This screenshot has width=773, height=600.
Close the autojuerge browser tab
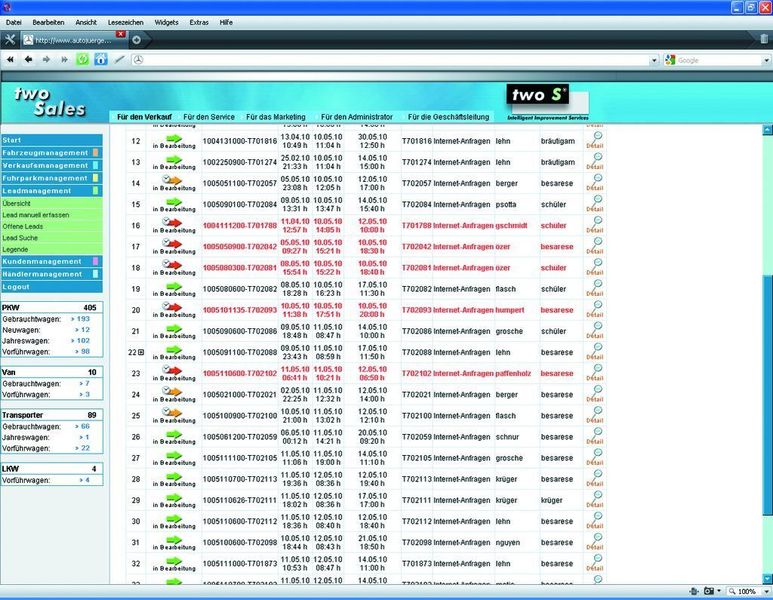click(120, 34)
